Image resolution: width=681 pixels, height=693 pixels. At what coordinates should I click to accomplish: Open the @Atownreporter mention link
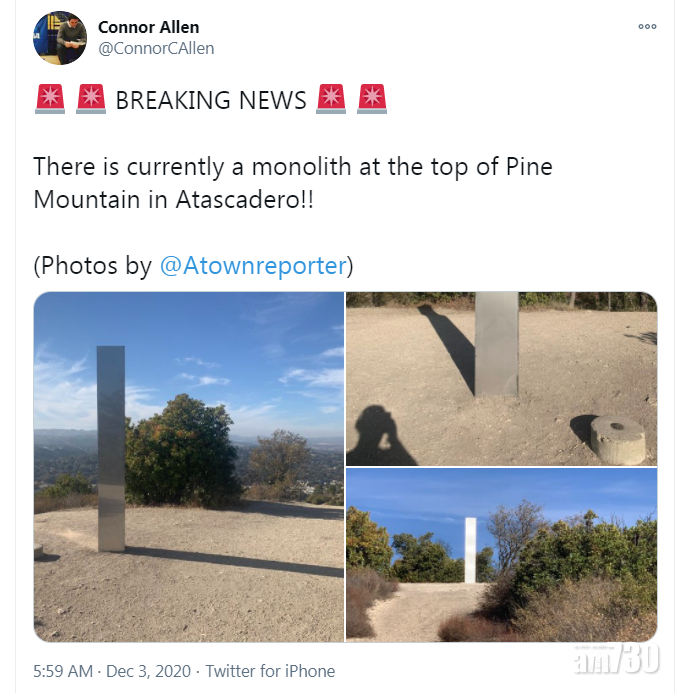tap(253, 266)
